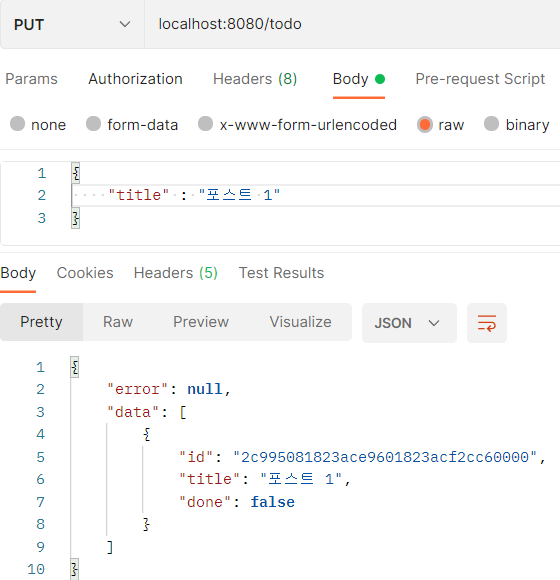Place cursor at request editor closing brace on line 3

click(x=75, y=218)
